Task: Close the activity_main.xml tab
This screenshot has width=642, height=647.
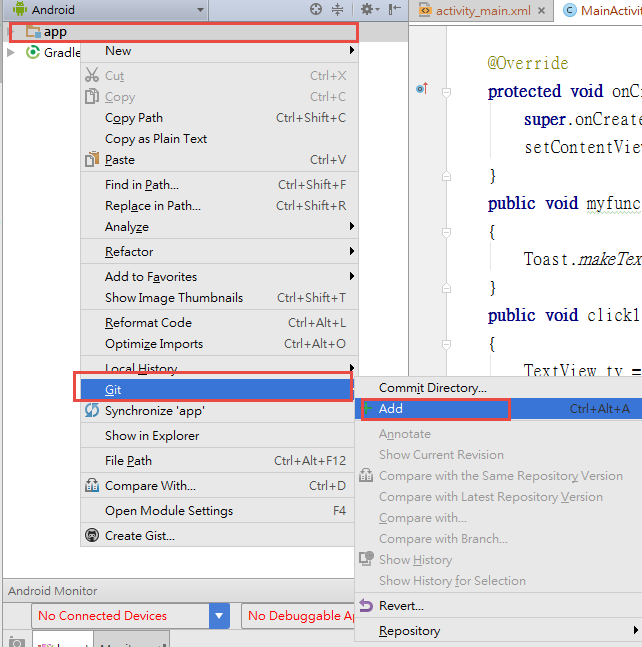Action: [x=542, y=10]
